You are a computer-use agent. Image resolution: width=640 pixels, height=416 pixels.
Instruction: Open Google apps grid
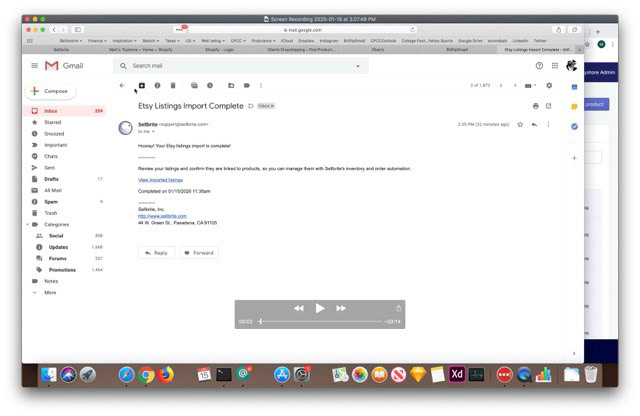click(x=555, y=66)
